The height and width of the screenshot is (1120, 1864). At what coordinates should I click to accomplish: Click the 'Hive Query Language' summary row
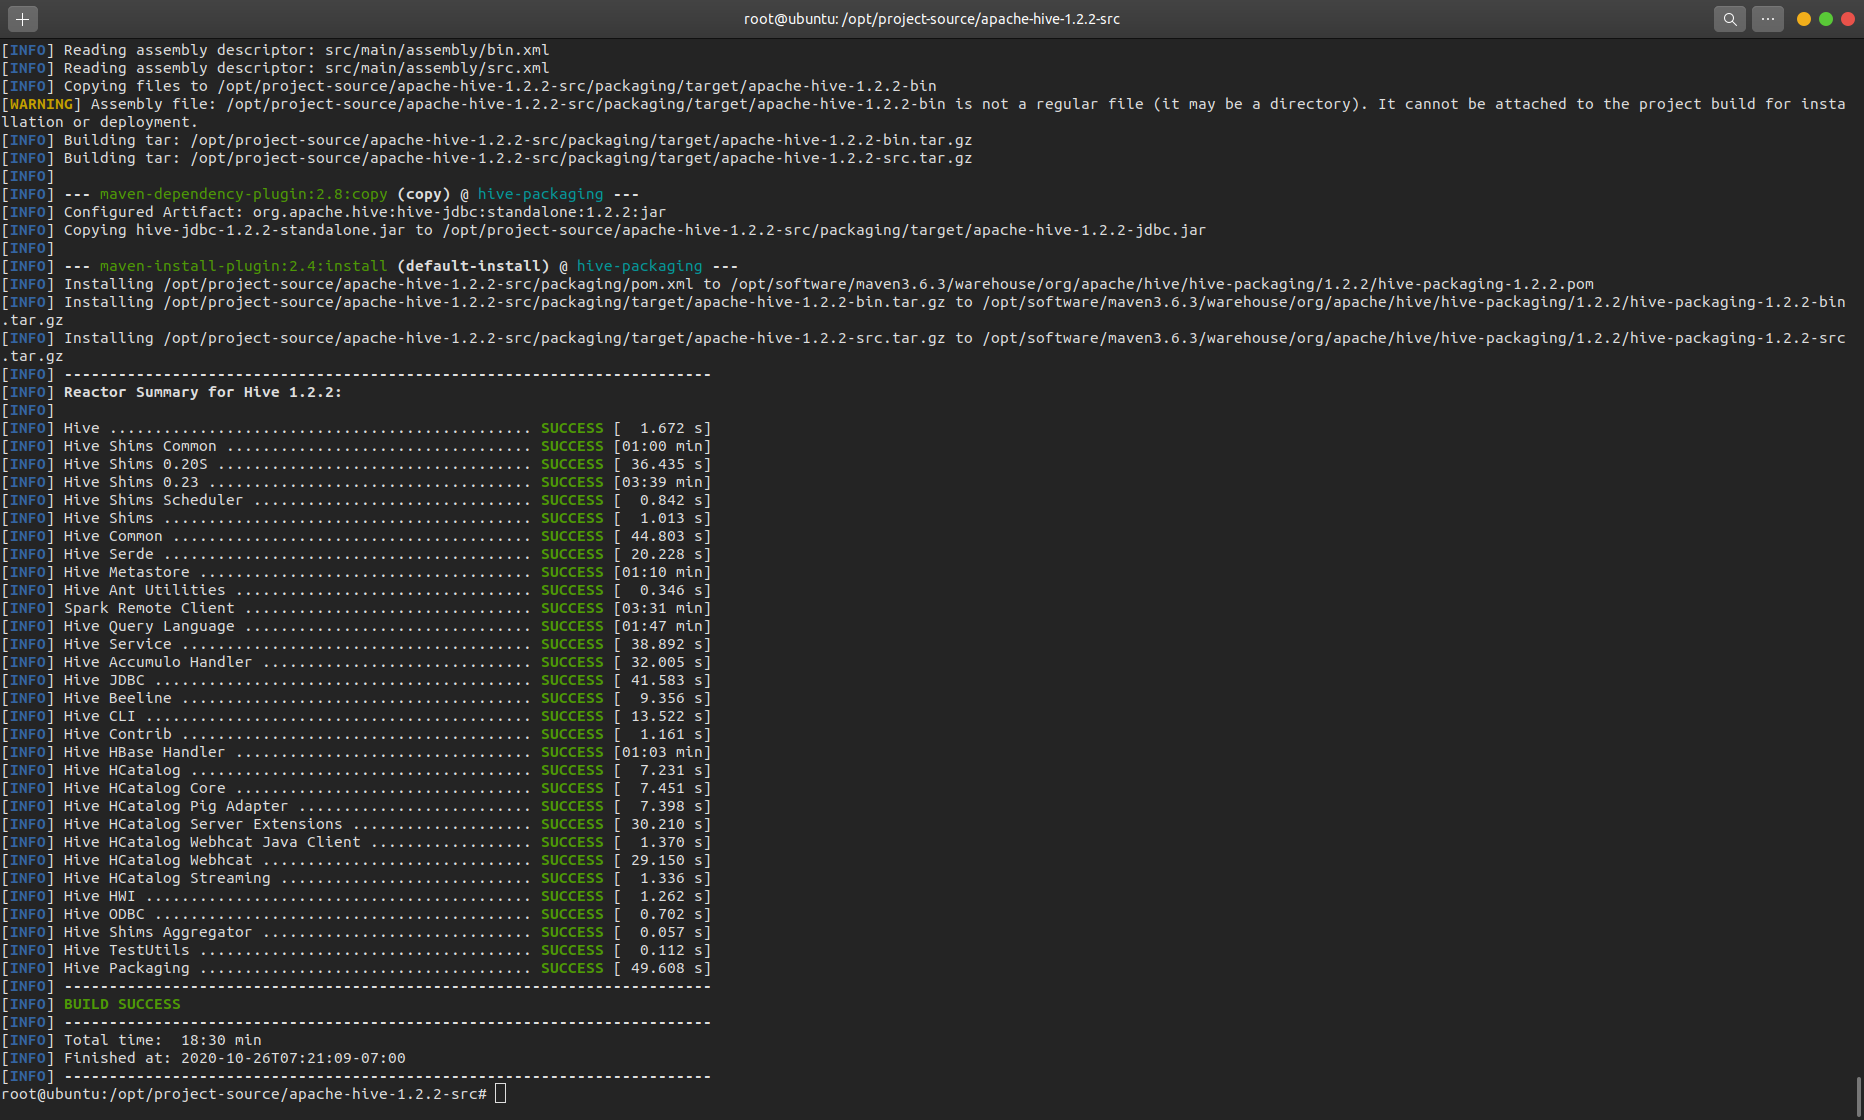pos(357,626)
